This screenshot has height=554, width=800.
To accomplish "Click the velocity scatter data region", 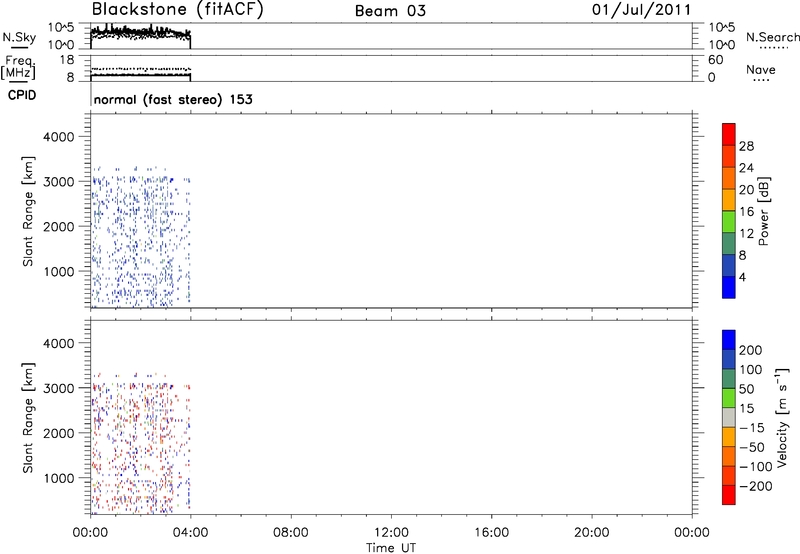I will 140,443.
